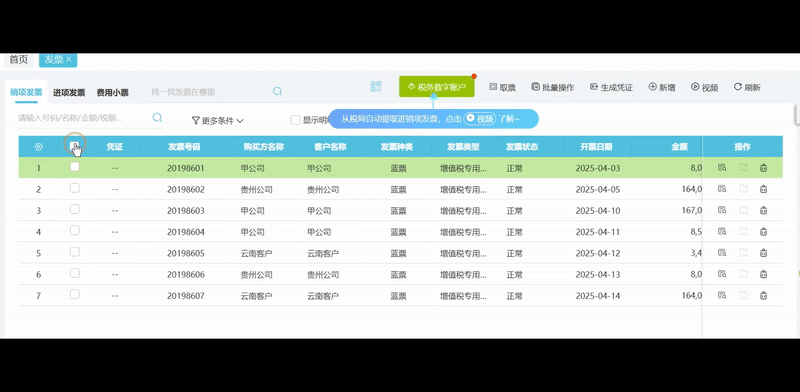The image size is (800, 392).
Task: View details icon for invoice 20198607
Action: [x=721, y=295]
